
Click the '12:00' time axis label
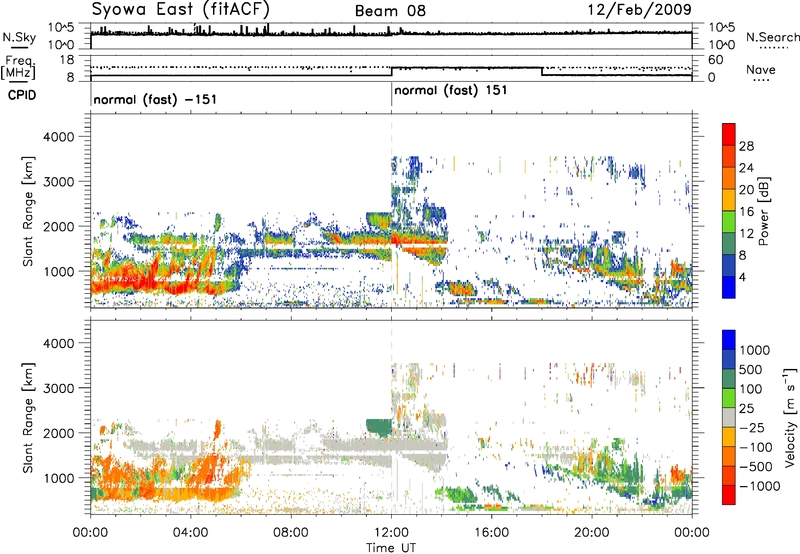pyautogui.click(x=391, y=533)
